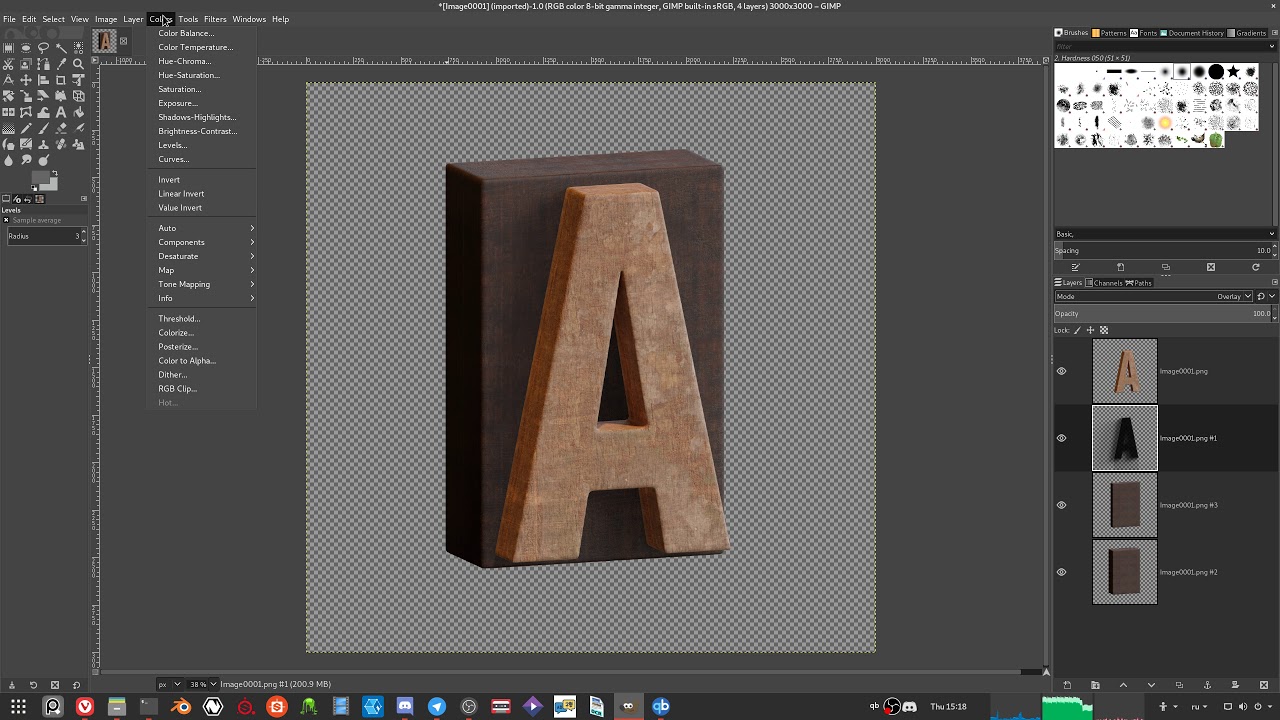Hide the top Image0001.png layer

[x=1062, y=371]
